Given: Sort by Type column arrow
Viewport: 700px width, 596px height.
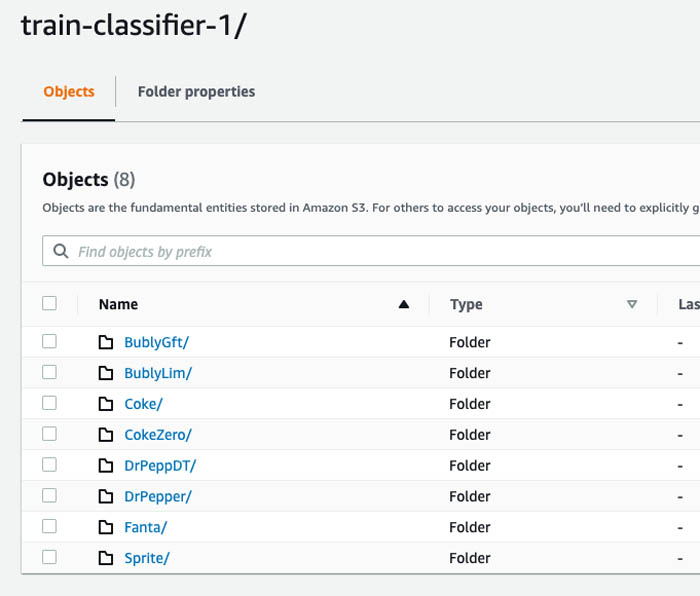Looking at the screenshot, I should (x=632, y=304).
